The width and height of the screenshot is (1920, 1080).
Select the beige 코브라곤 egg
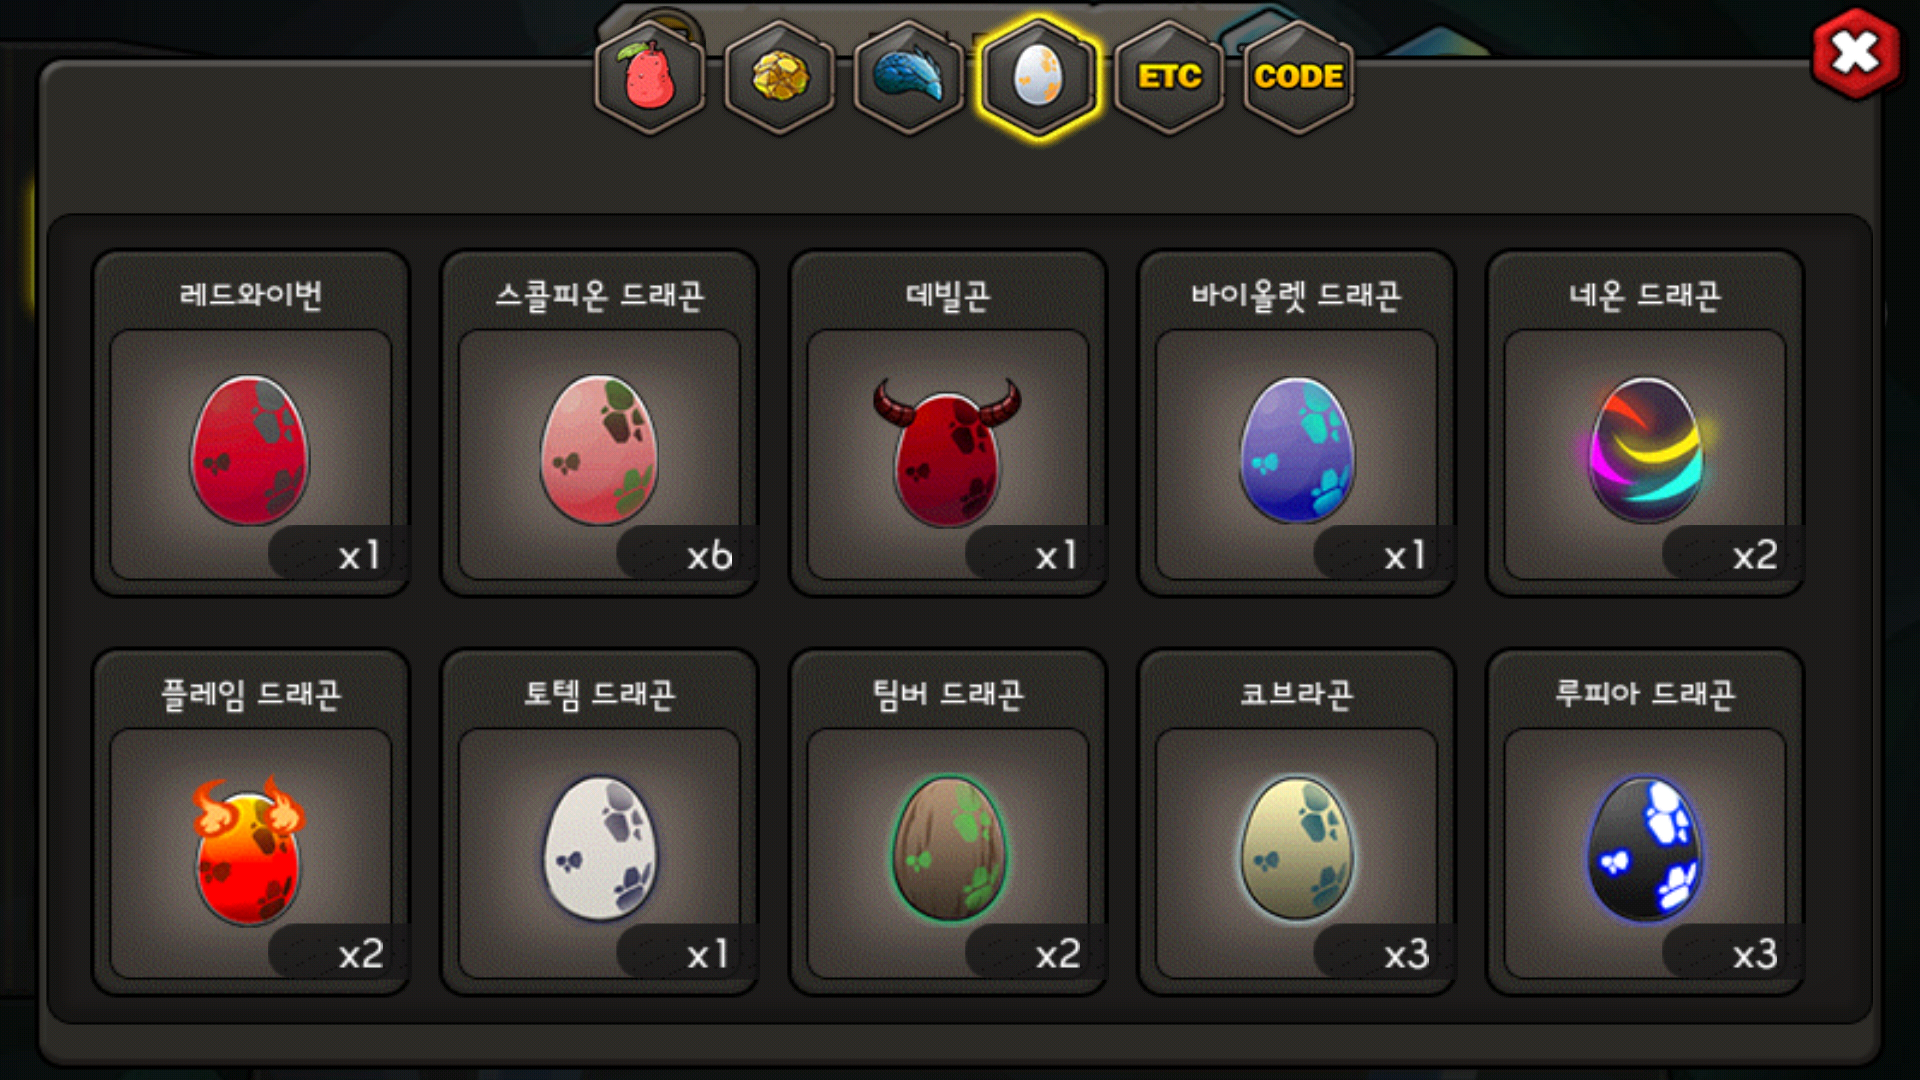click(x=1297, y=849)
